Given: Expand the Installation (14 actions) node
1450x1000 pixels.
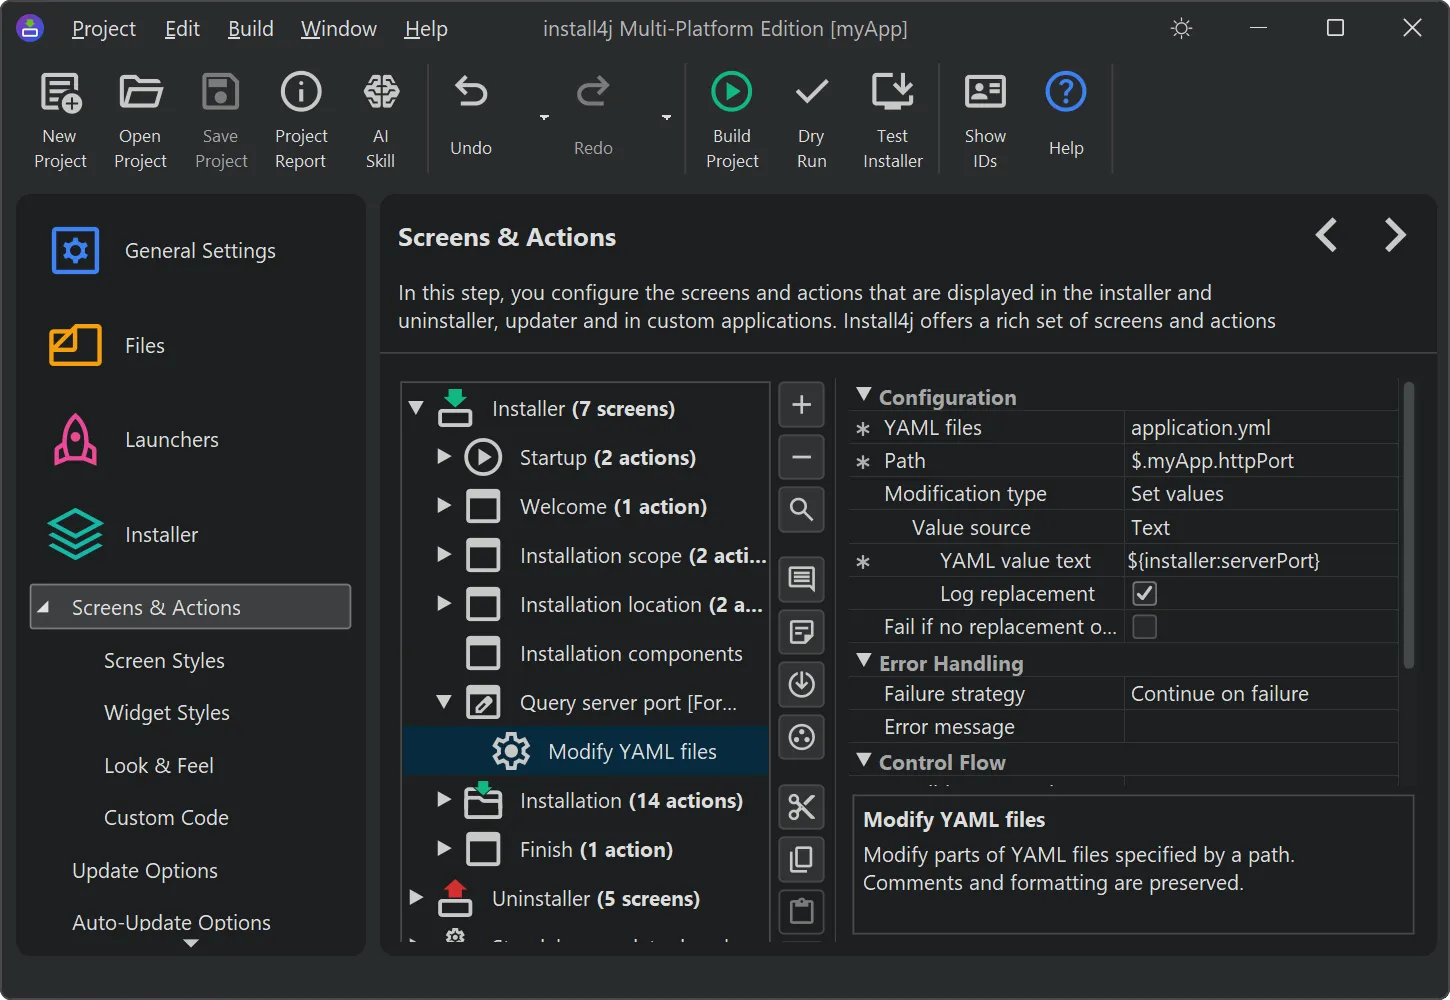Looking at the screenshot, I should coord(444,800).
